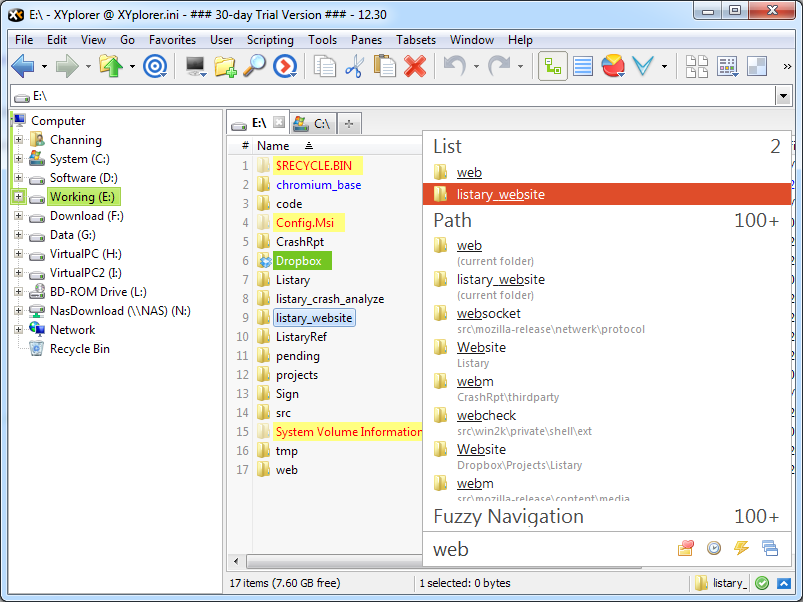This screenshot has width=803, height=602.
Task: Click the blue Back arrow button
Action: [23, 67]
